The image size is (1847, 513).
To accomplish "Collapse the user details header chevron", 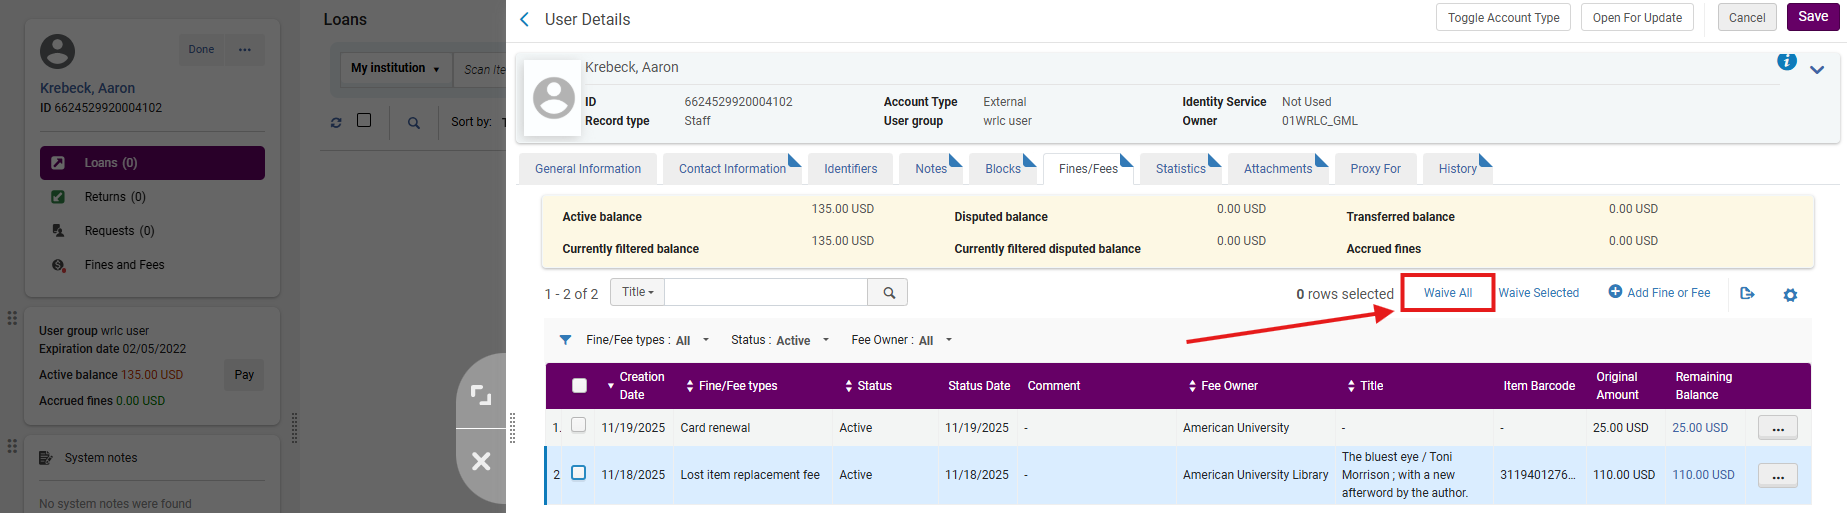I will pos(1817,69).
